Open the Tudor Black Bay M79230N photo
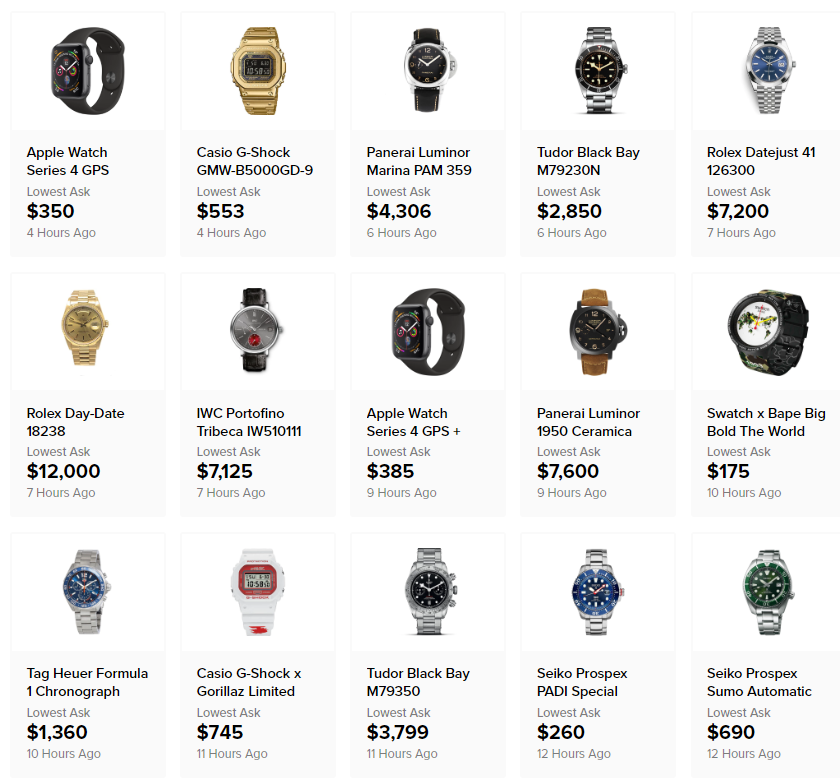The width and height of the screenshot is (840, 778). click(600, 71)
